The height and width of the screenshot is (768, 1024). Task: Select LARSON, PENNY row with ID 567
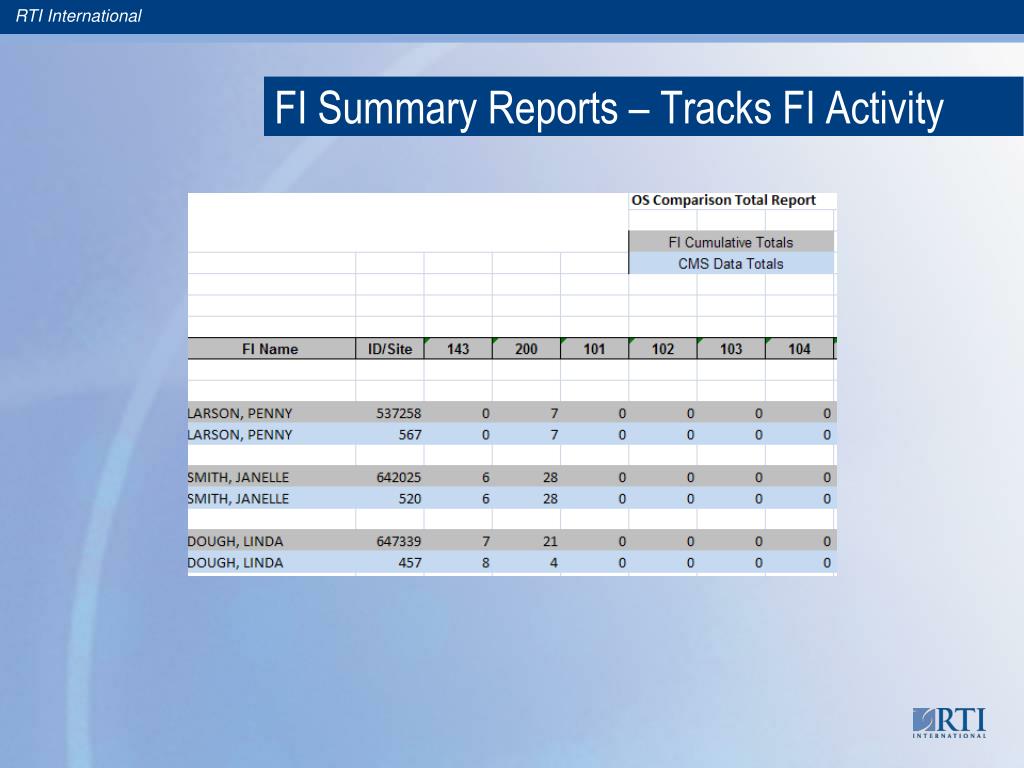tap(511, 434)
